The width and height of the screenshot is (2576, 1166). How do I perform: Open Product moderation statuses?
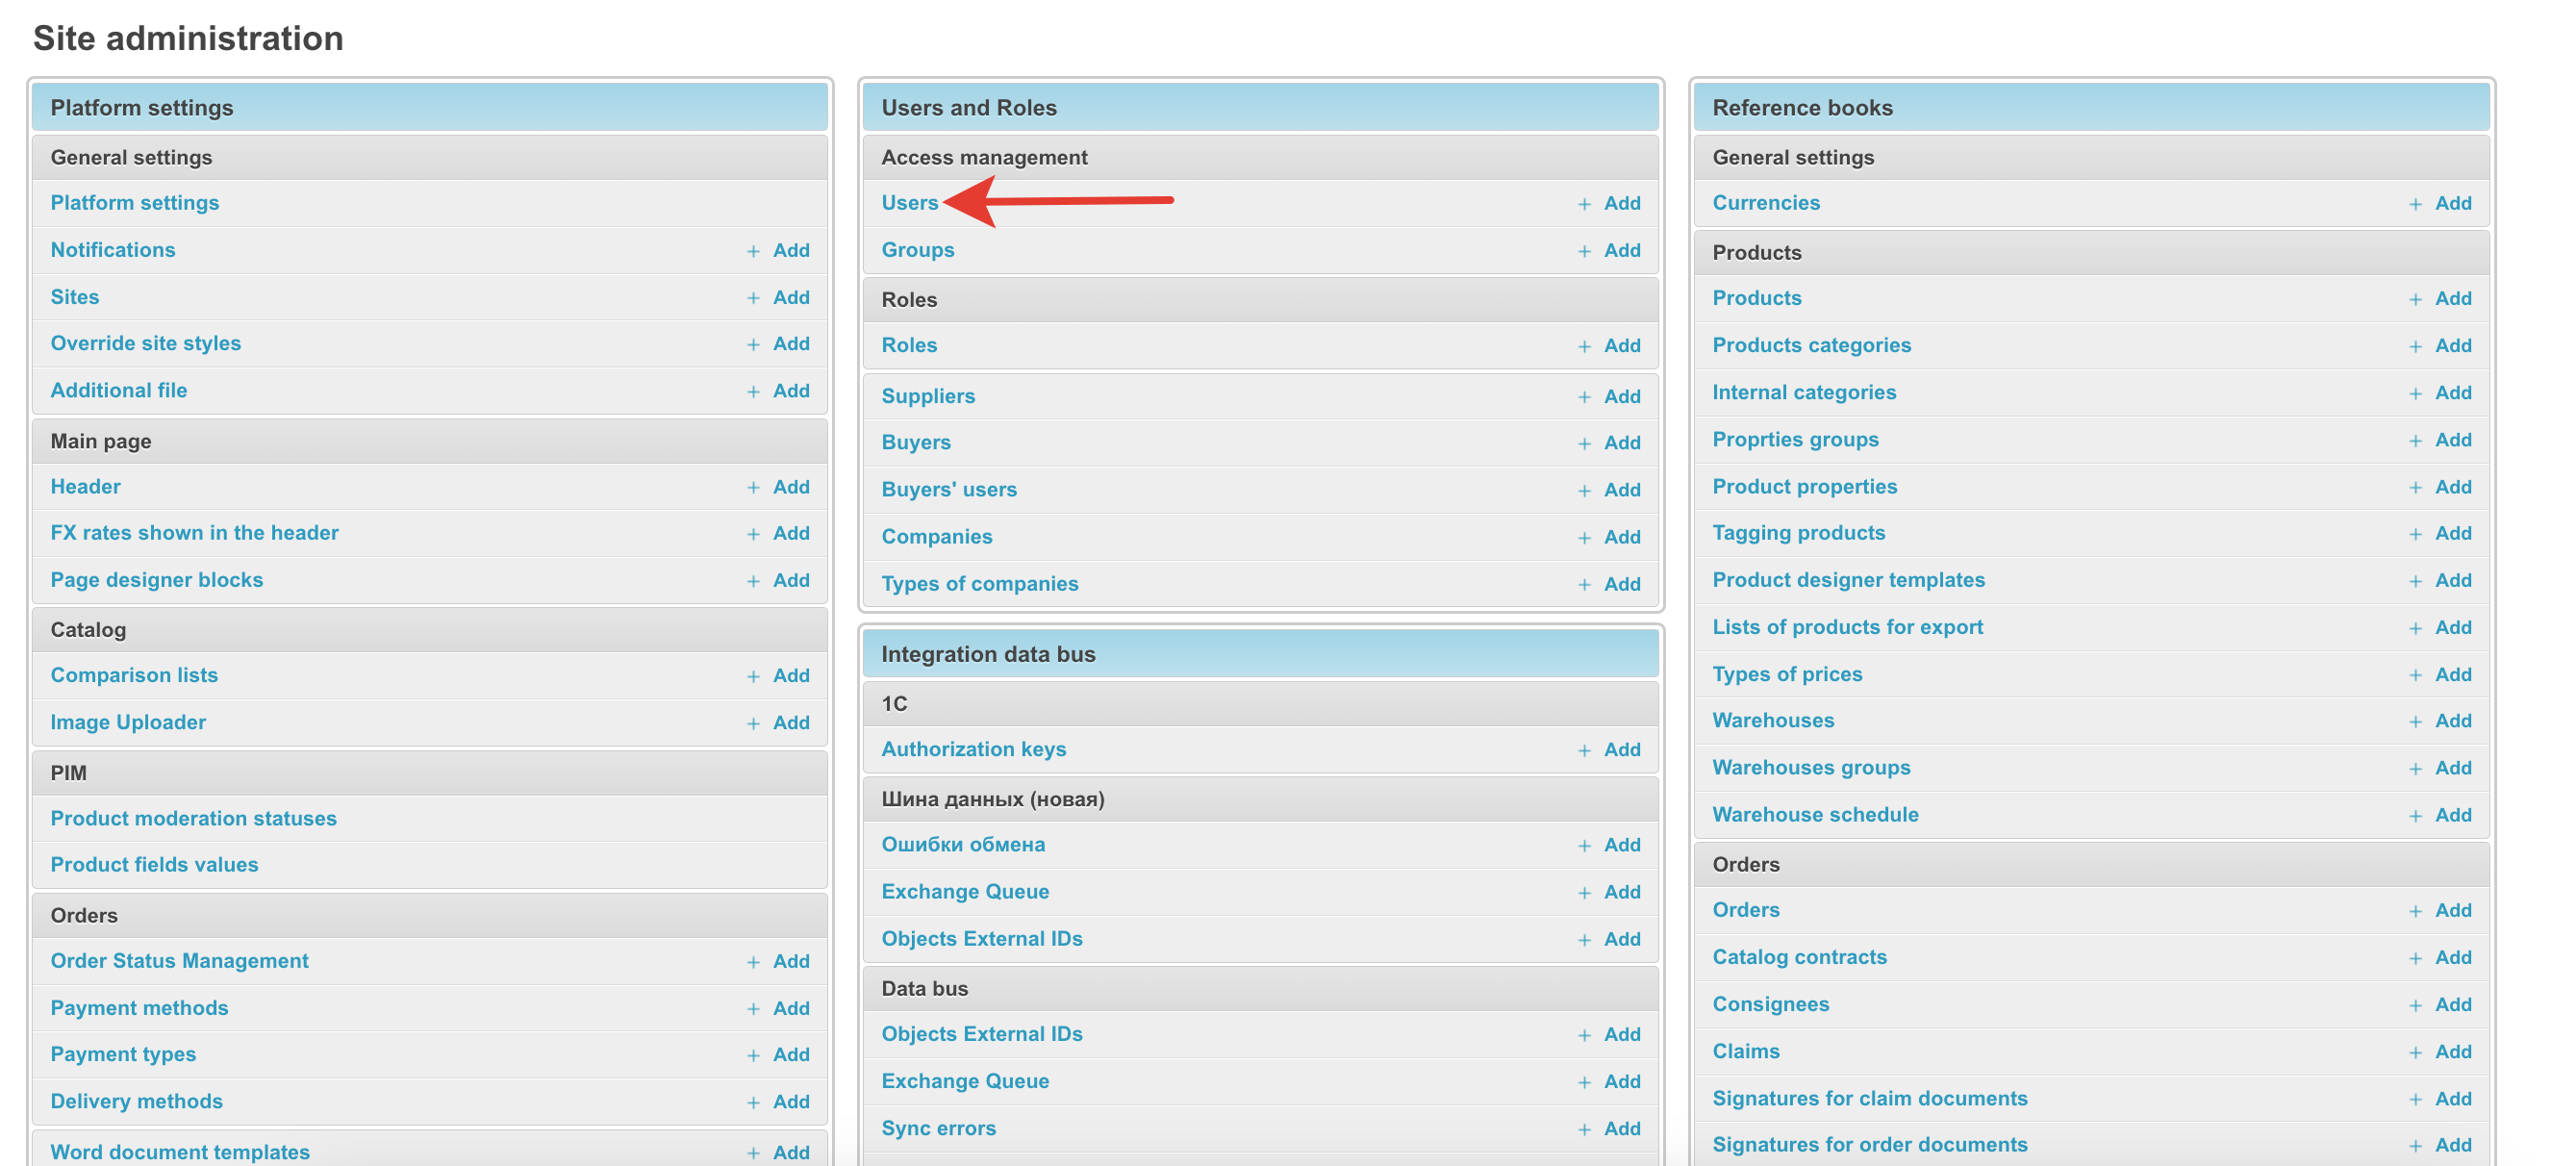[193, 818]
